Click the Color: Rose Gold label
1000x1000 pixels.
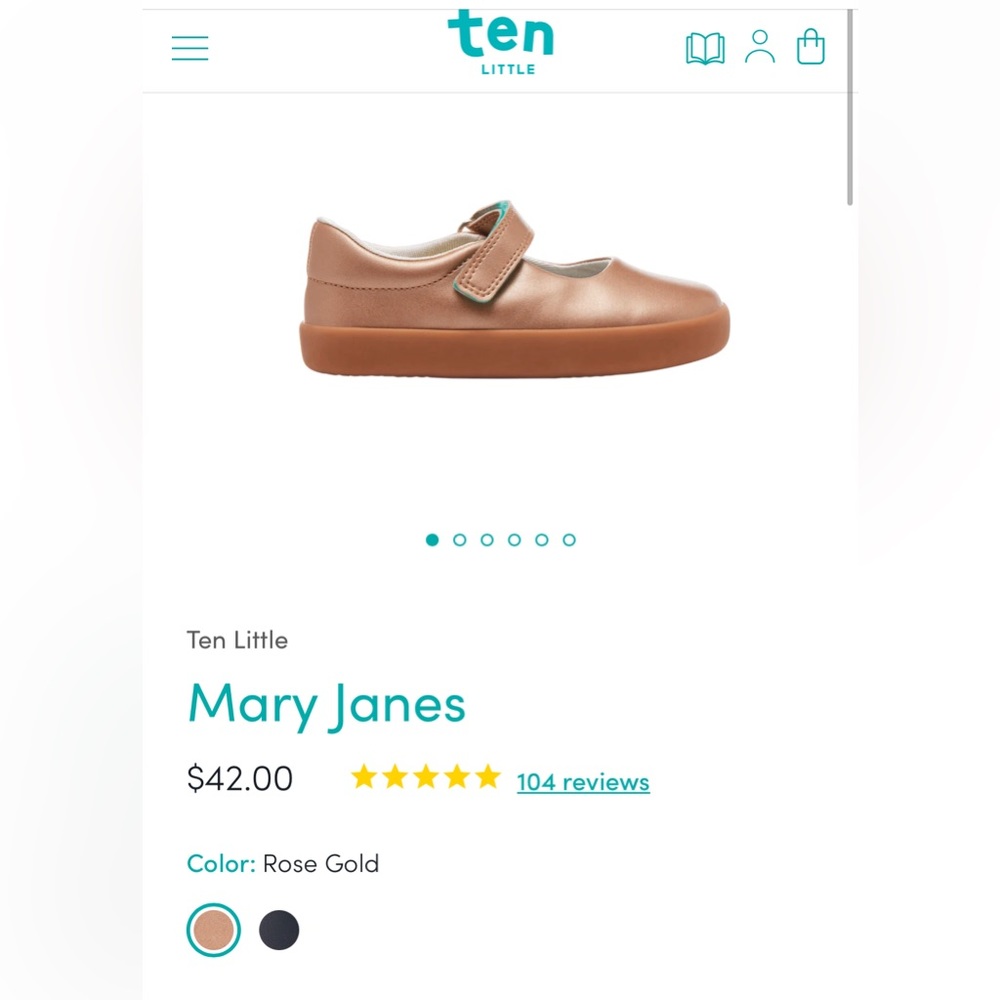pyautogui.click(x=283, y=863)
